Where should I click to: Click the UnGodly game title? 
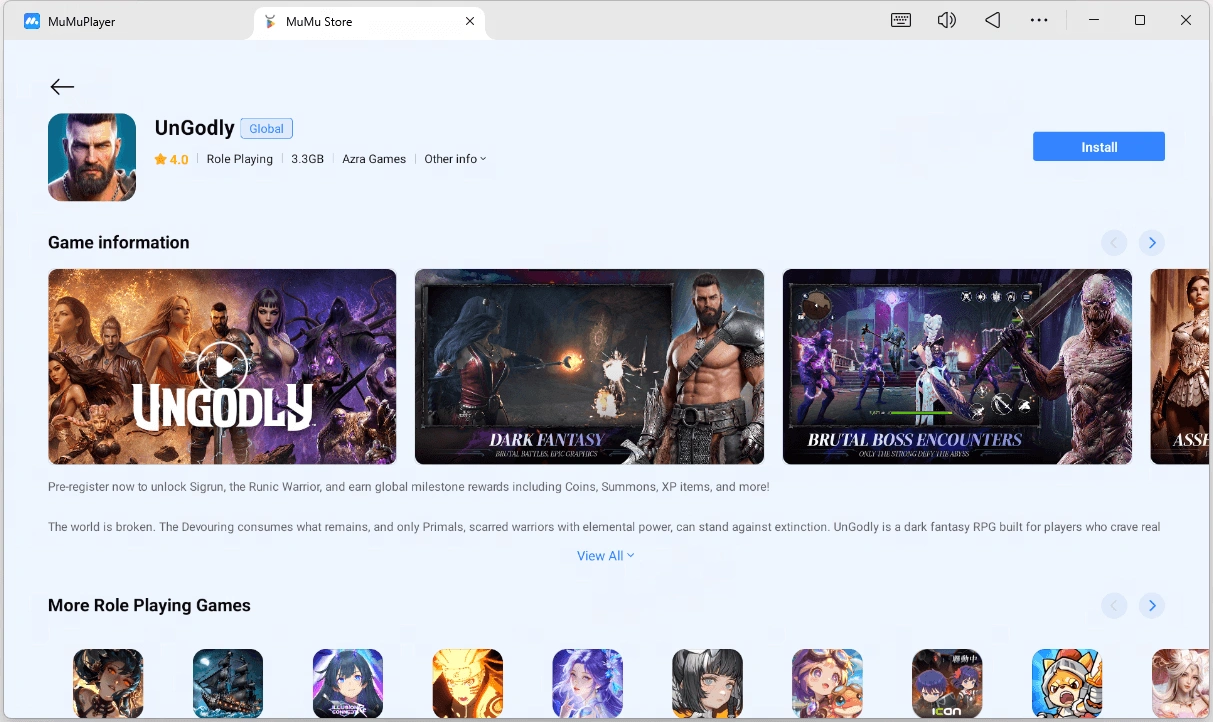click(x=194, y=128)
